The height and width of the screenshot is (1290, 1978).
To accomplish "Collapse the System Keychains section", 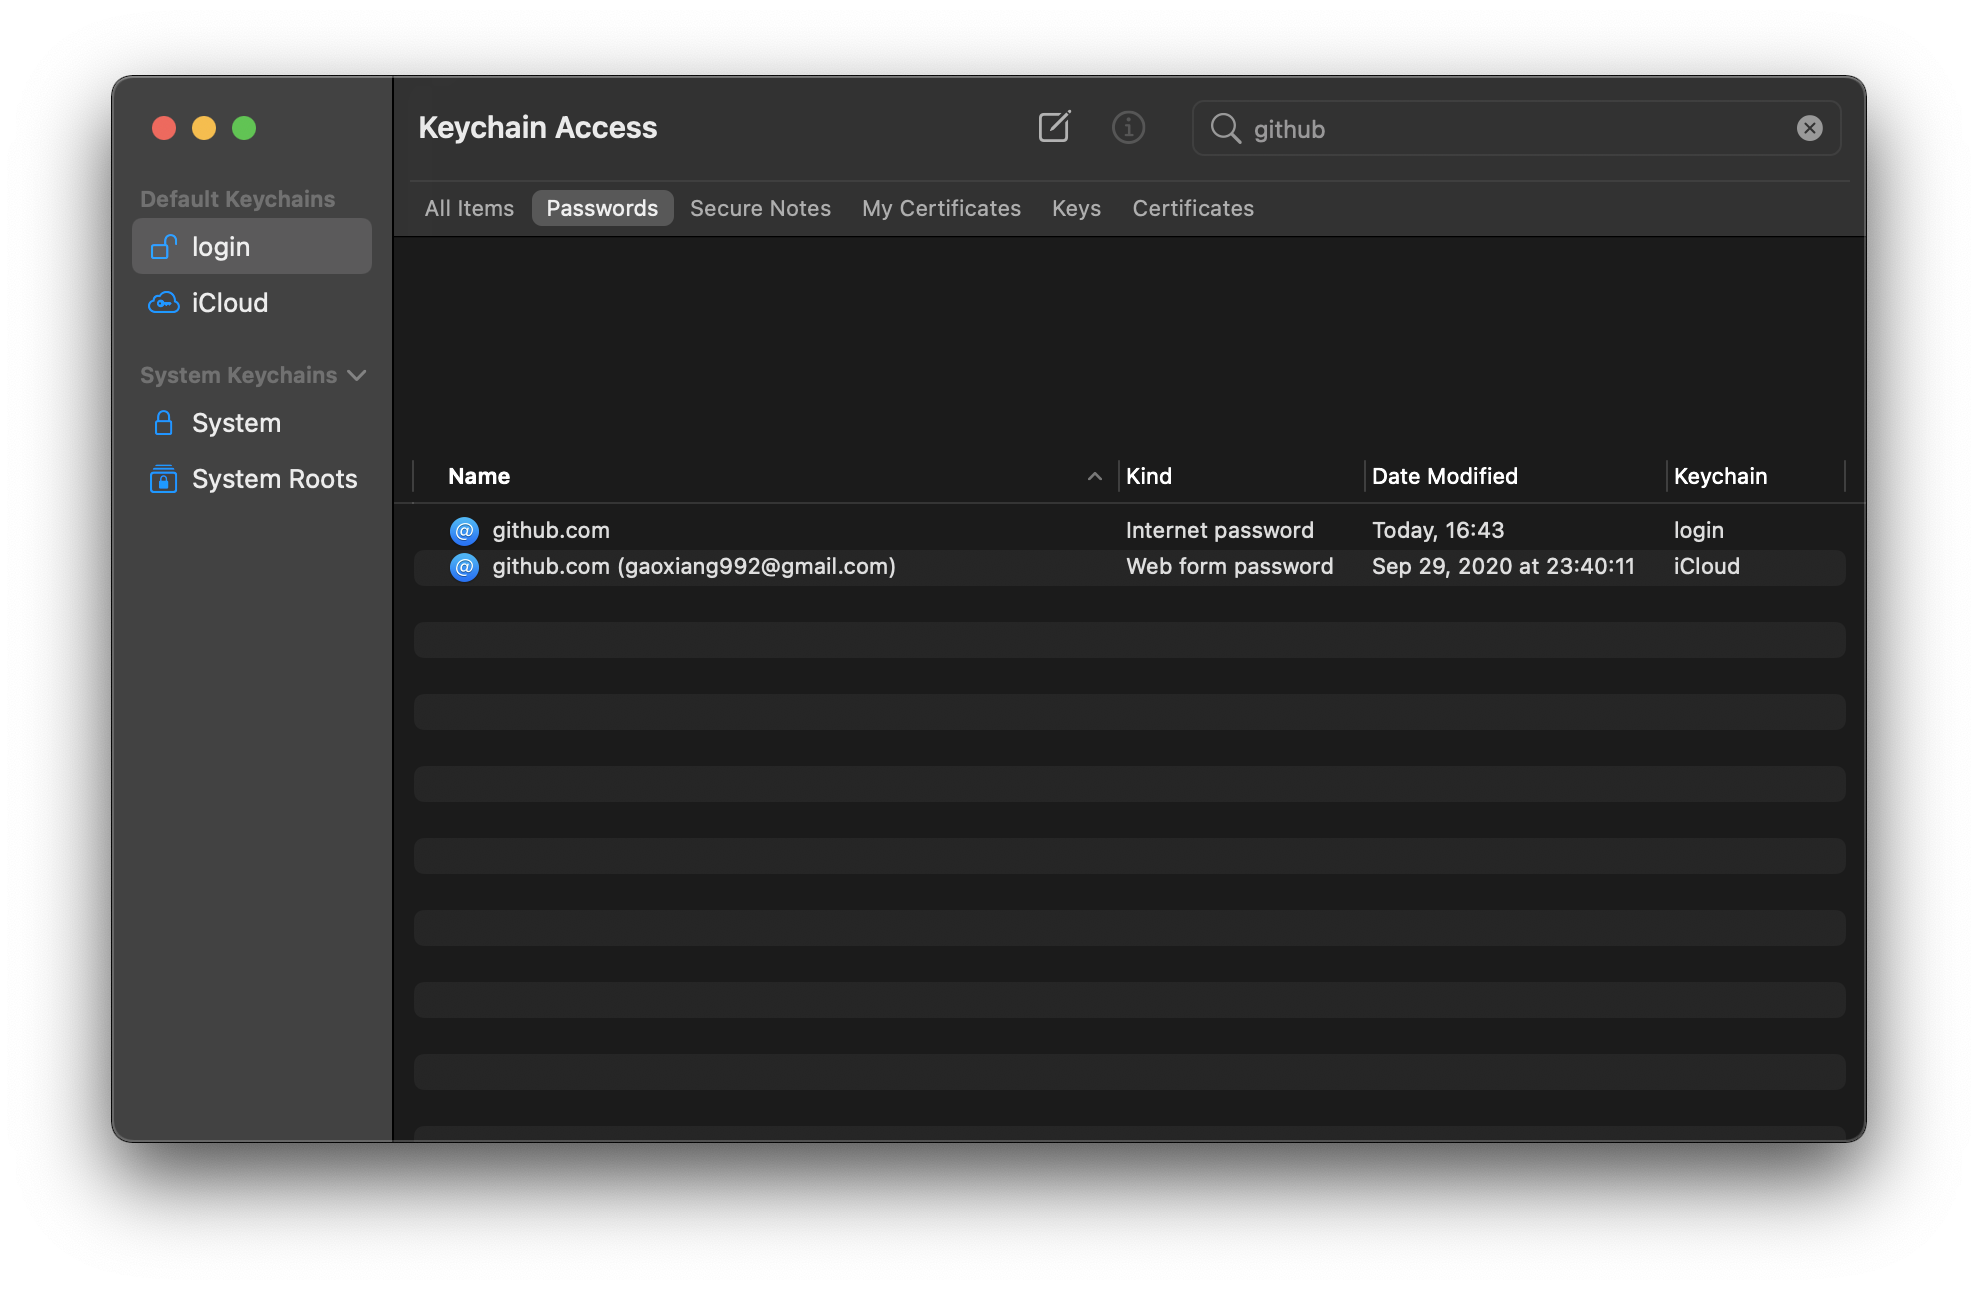I will point(358,375).
